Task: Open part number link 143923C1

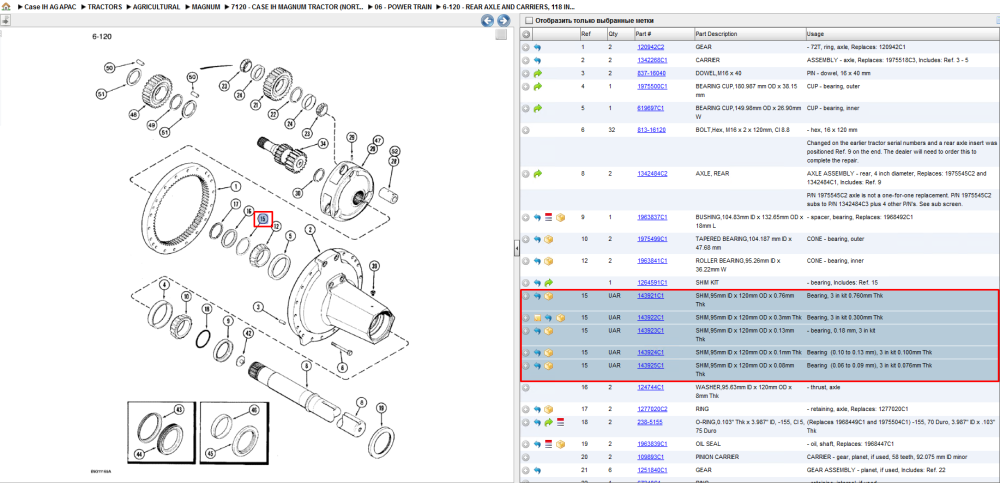Action: pos(651,331)
